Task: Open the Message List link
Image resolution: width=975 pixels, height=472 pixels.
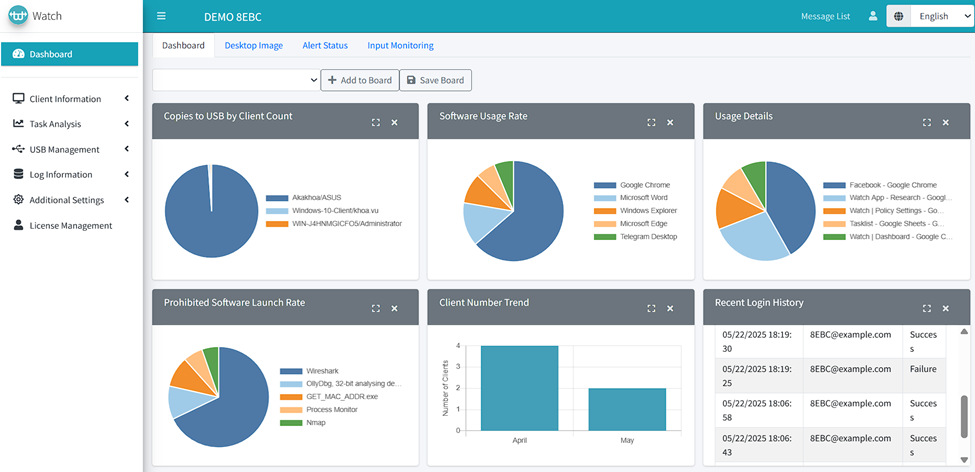Action: (x=825, y=16)
